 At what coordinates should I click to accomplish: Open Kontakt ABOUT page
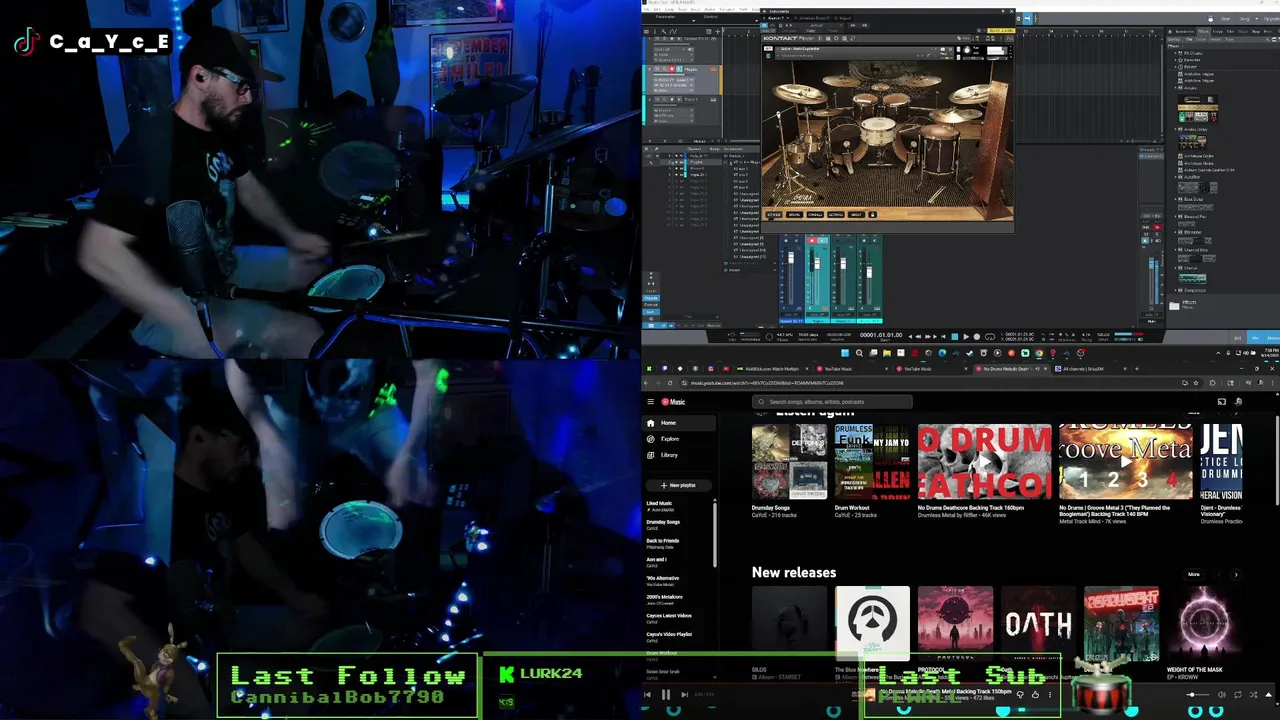[856, 215]
